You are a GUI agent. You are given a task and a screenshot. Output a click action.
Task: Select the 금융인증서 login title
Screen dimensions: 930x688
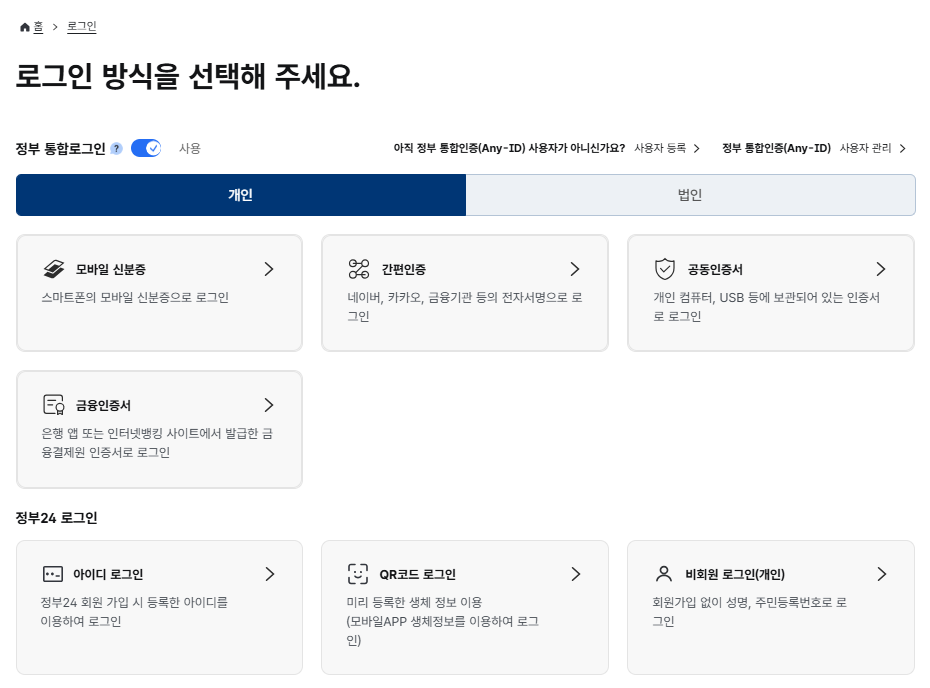[x=104, y=405]
